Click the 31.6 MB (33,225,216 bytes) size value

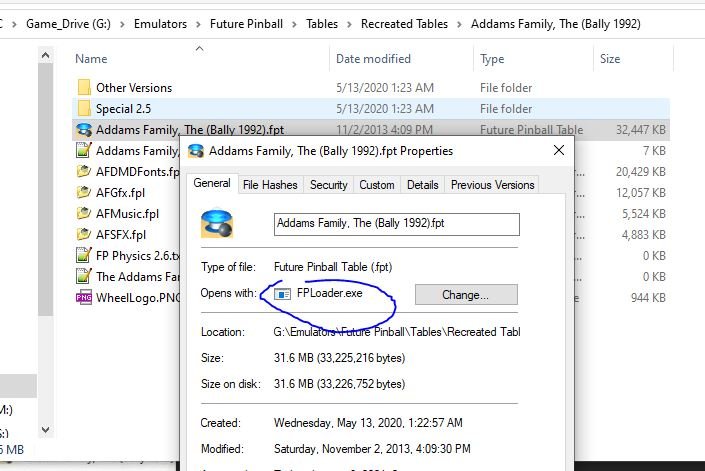click(339, 358)
